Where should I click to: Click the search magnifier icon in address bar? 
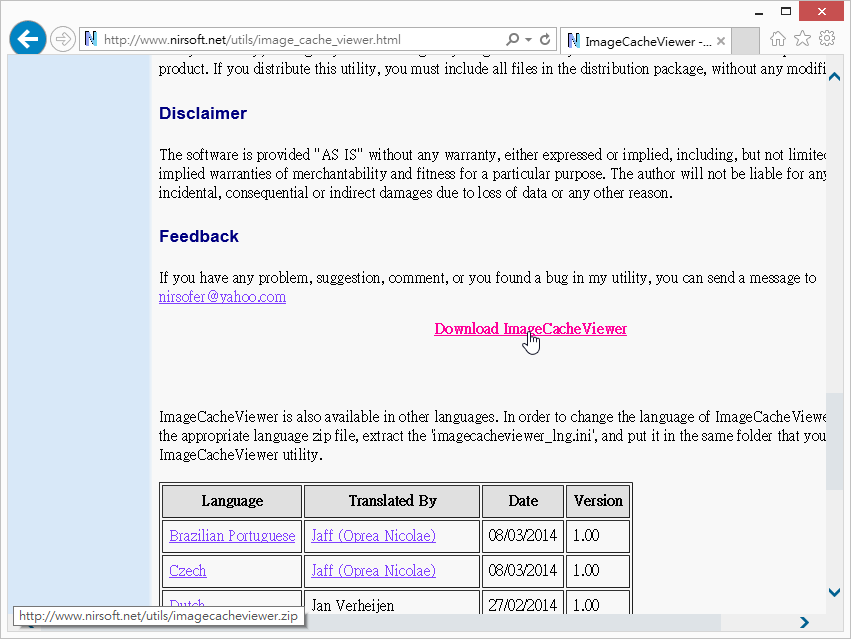pyautogui.click(x=512, y=40)
